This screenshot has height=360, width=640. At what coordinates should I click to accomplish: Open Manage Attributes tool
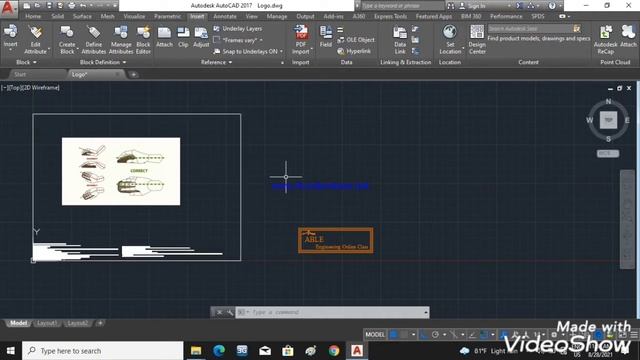pos(121,40)
